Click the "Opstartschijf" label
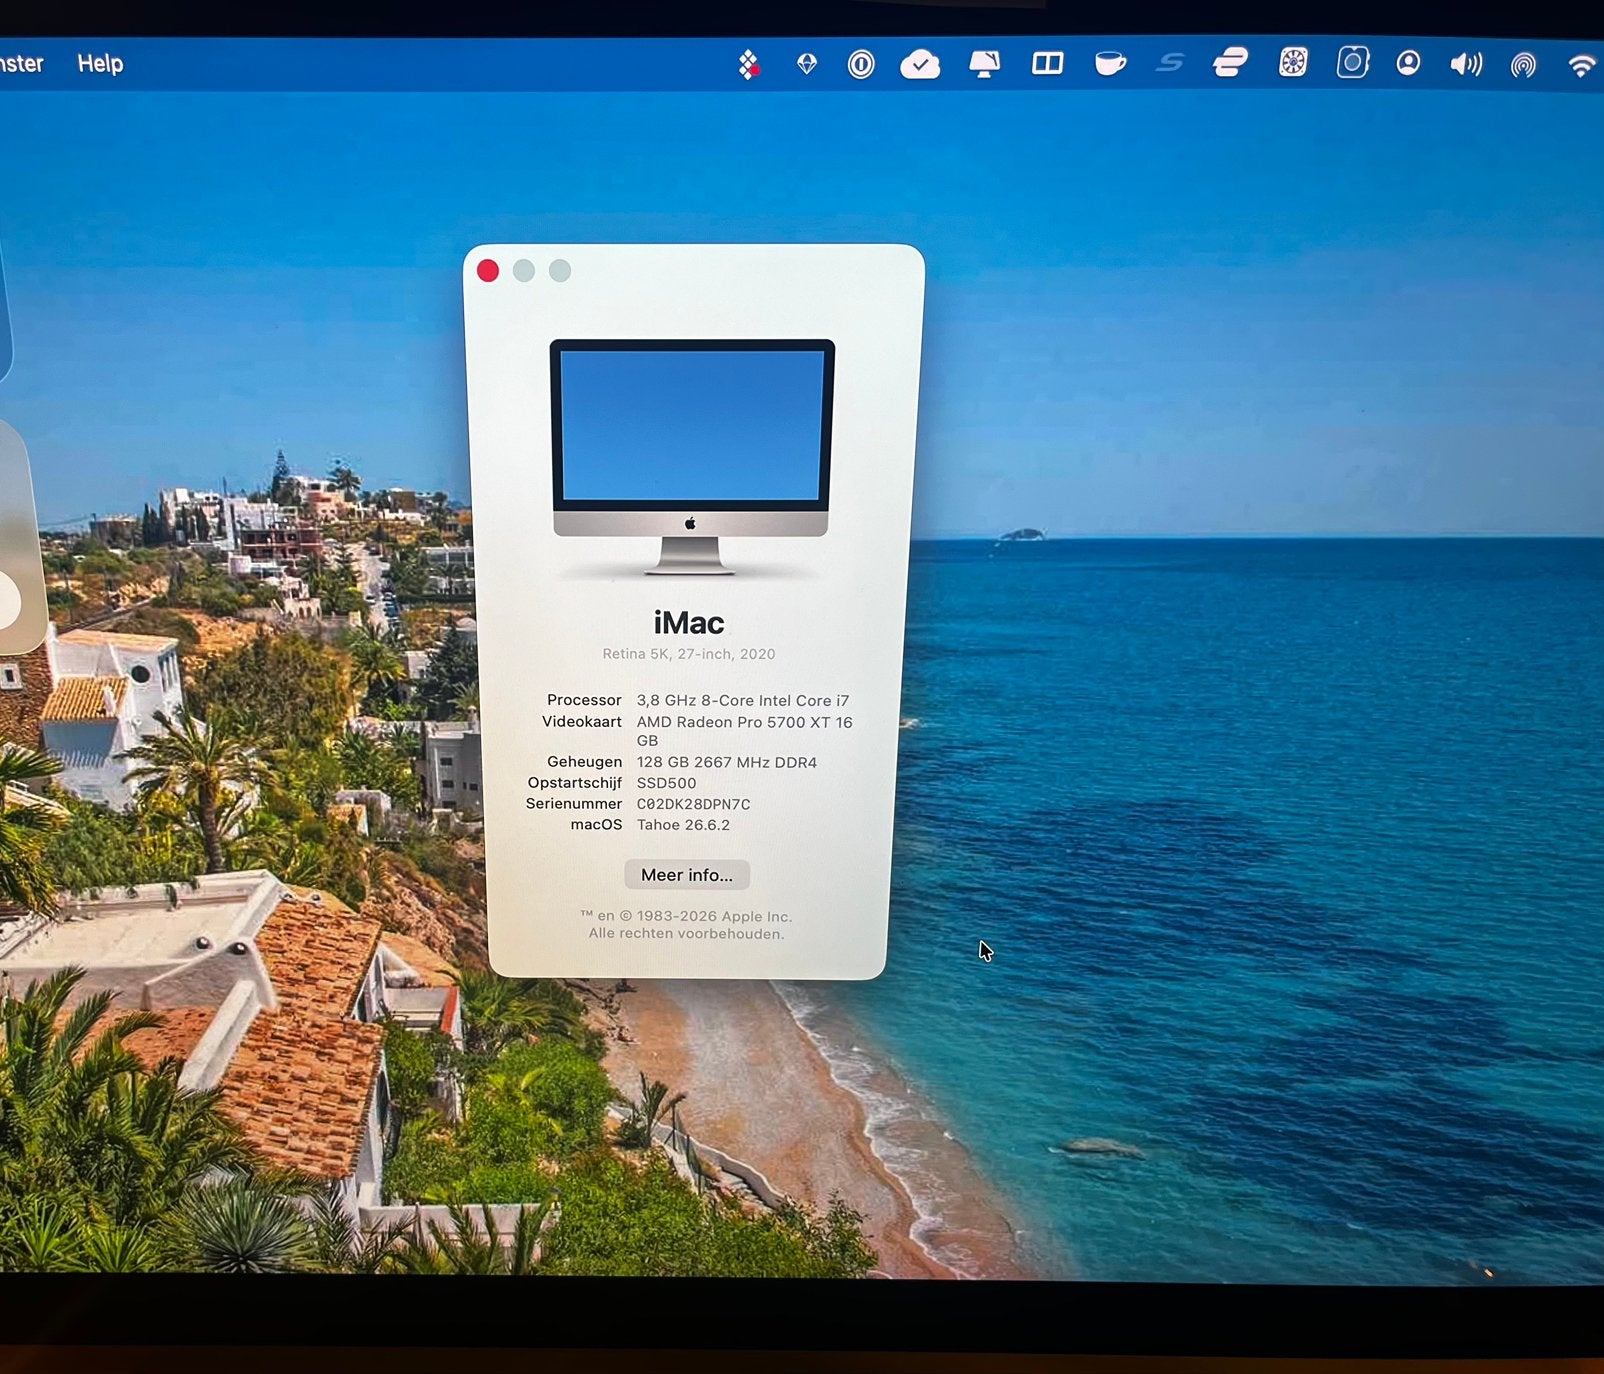This screenshot has height=1374, width=1604. [x=575, y=783]
